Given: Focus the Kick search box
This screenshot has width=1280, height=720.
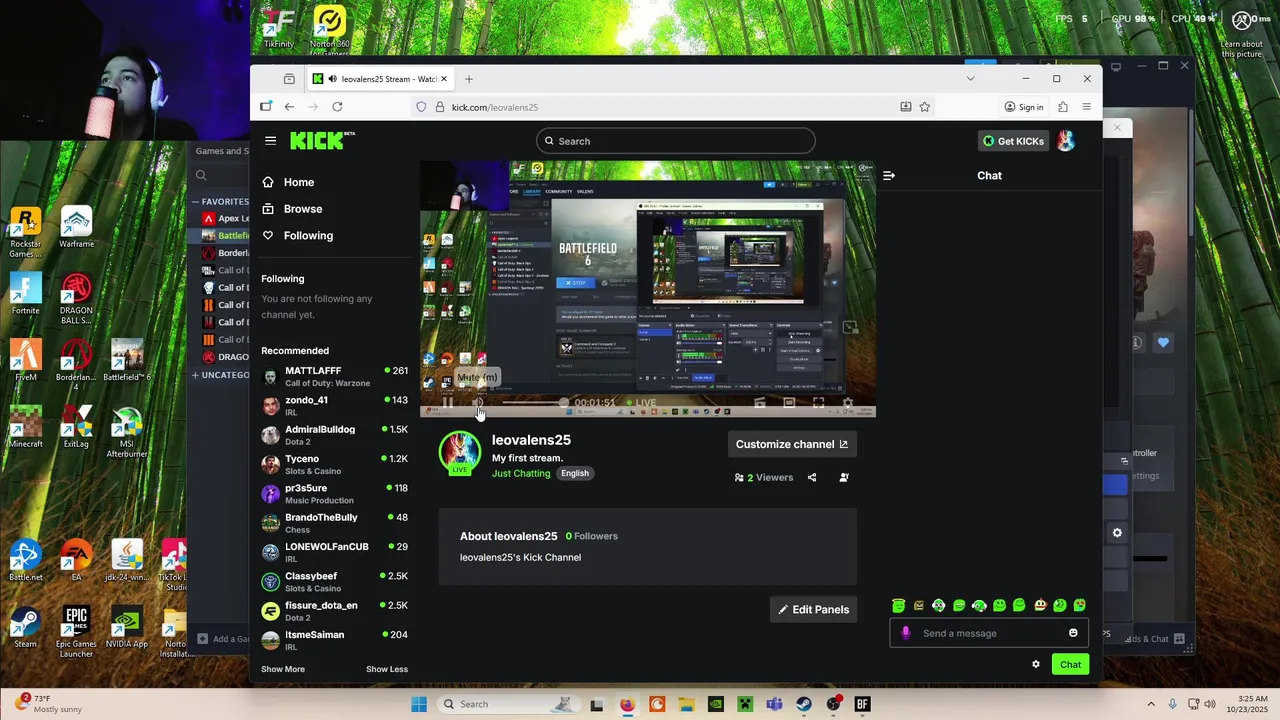Looking at the screenshot, I should coord(675,141).
